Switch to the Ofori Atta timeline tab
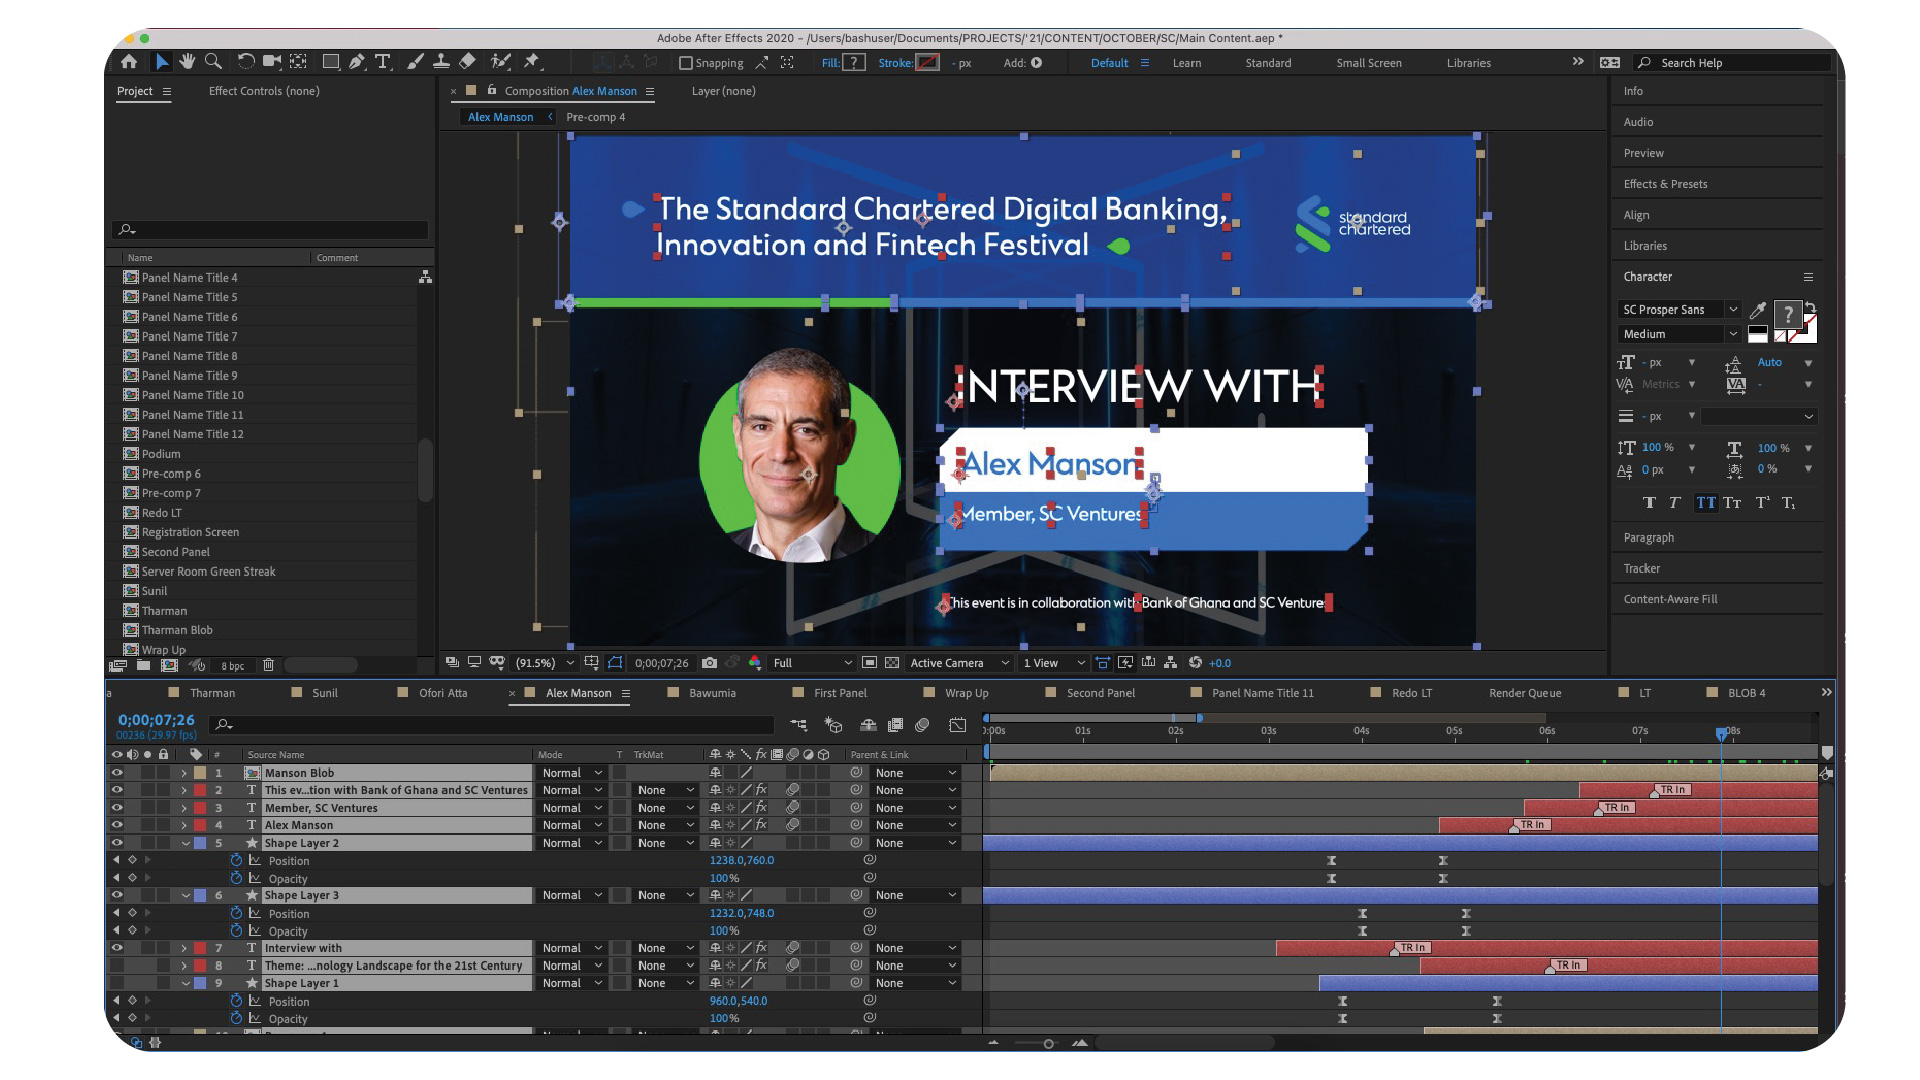The width and height of the screenshot is (1920, 1080). click(x=443, y=693)
